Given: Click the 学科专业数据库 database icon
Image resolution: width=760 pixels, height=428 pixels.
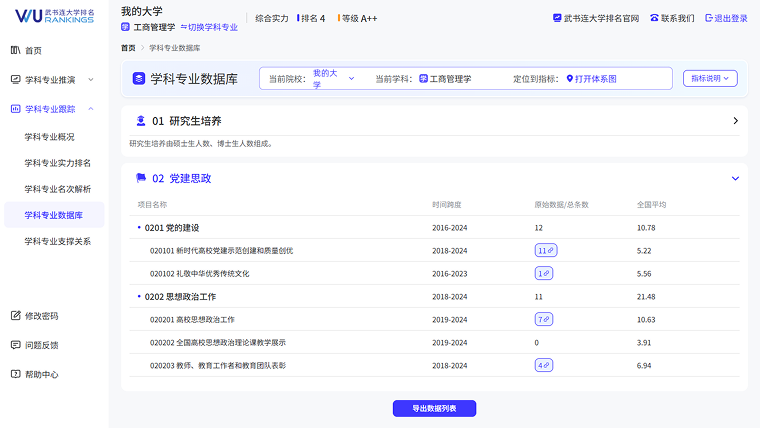Looking at the screenshot, I should (x=139, y=79).
